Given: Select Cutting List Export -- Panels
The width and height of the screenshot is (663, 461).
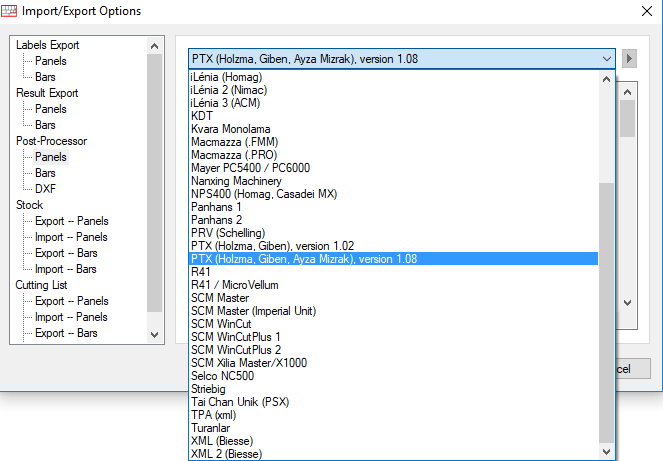Looking at the screenshot, I should 71,301.
